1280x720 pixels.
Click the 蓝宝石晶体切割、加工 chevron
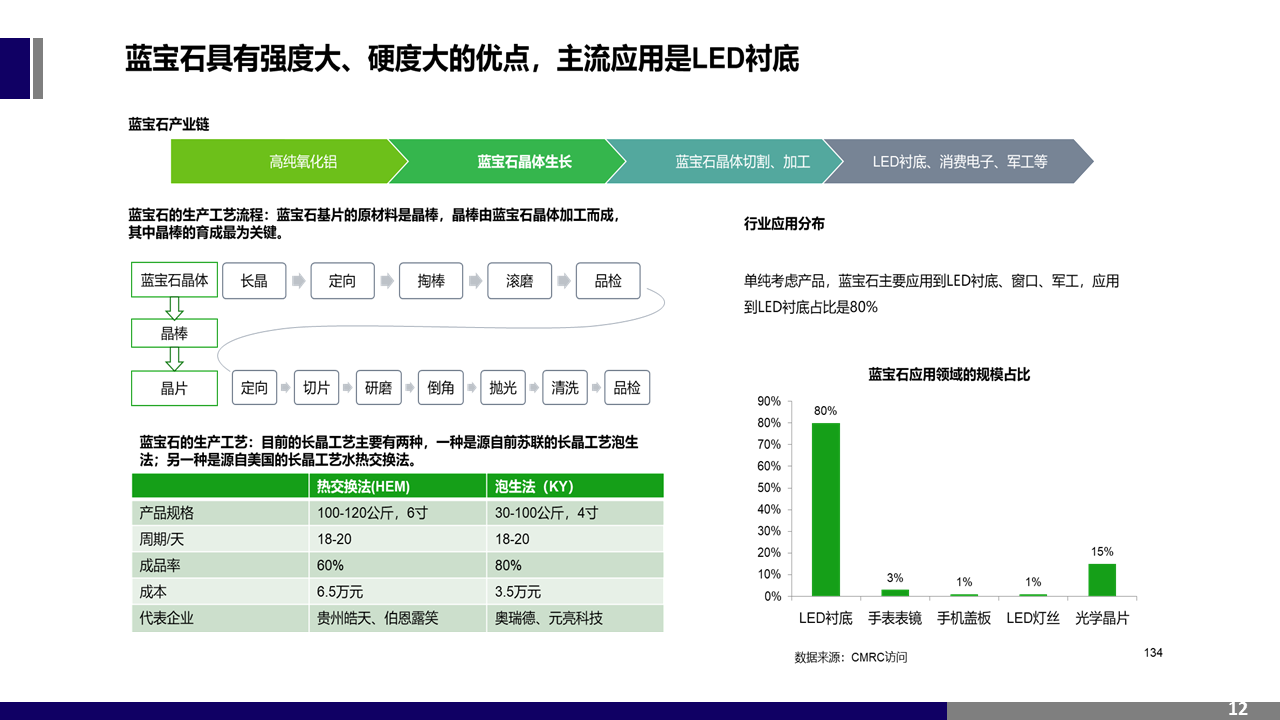730,162
